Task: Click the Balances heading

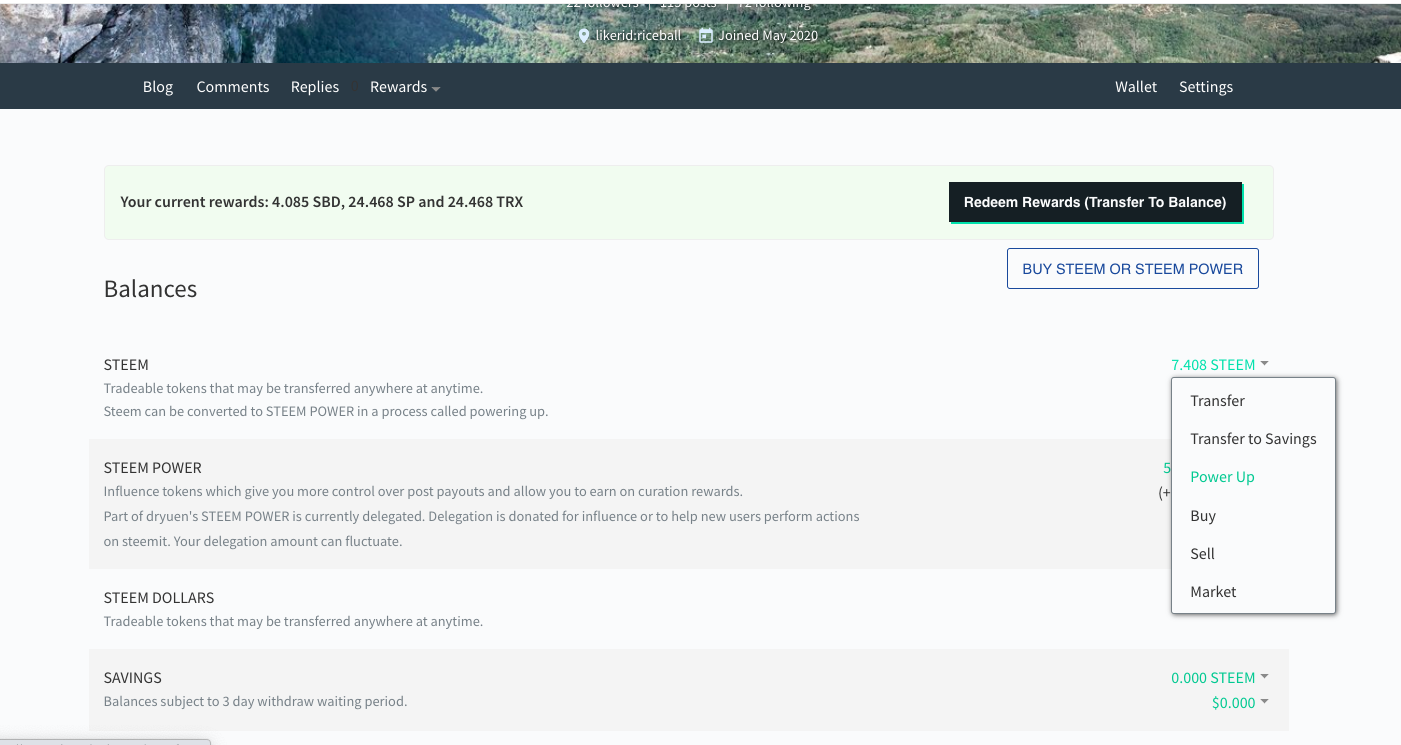Action: point(151,289)
